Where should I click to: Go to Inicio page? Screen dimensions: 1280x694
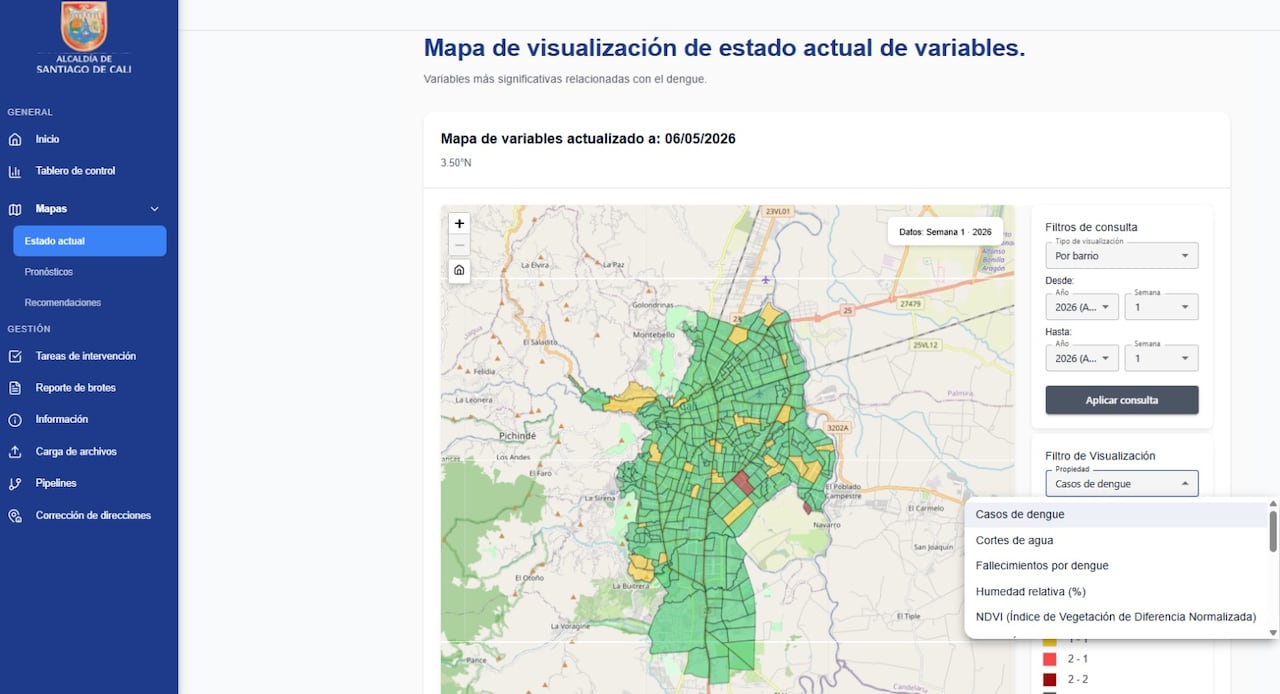point(48,140)
